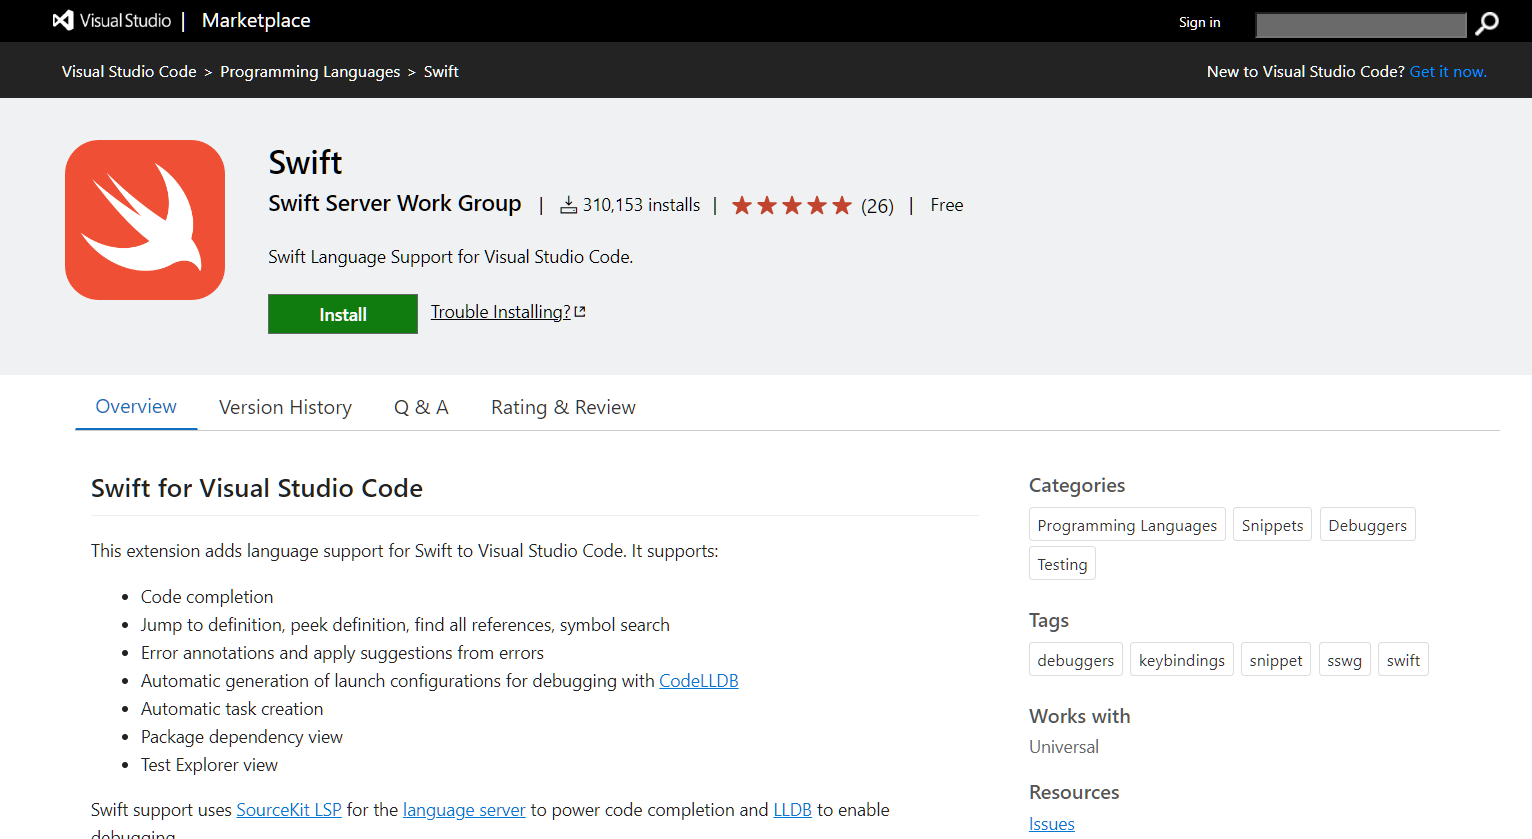The height and width of the screenshot is (839, 1532).
Task: Open the Issues resource link
Action: coord(1052,824)
